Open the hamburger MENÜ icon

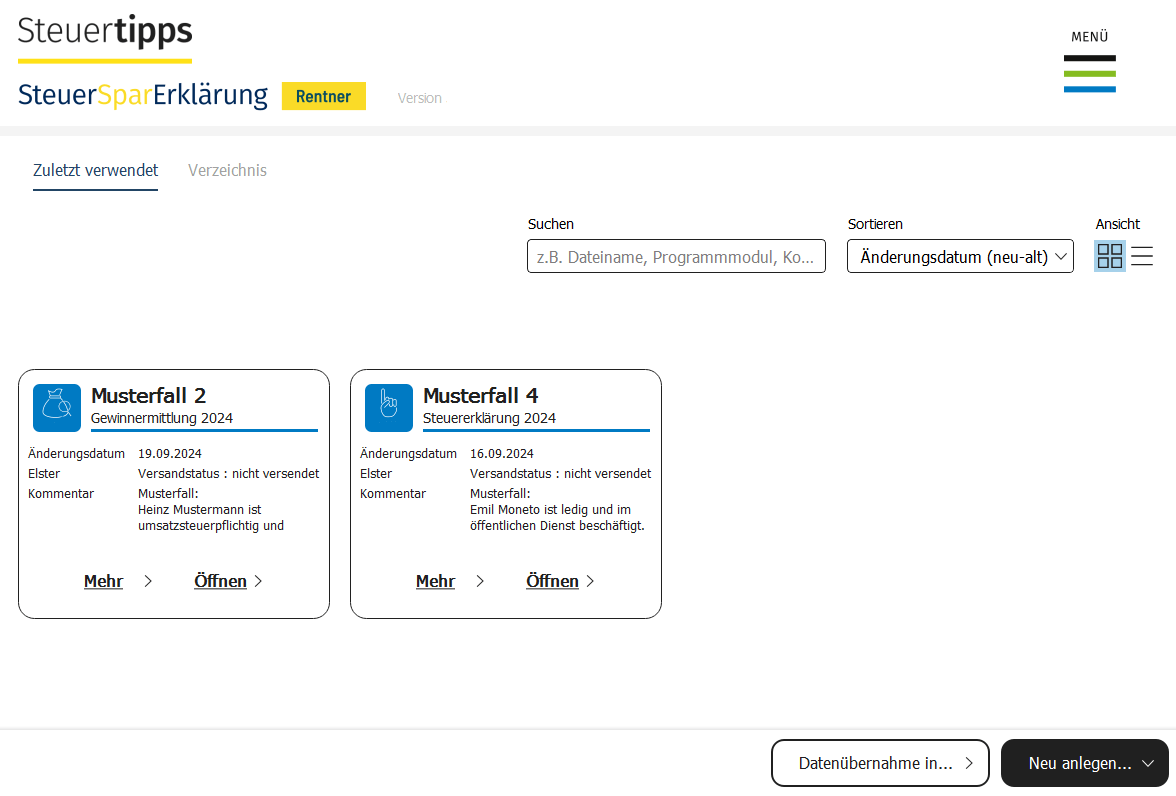pos(1089,73)
